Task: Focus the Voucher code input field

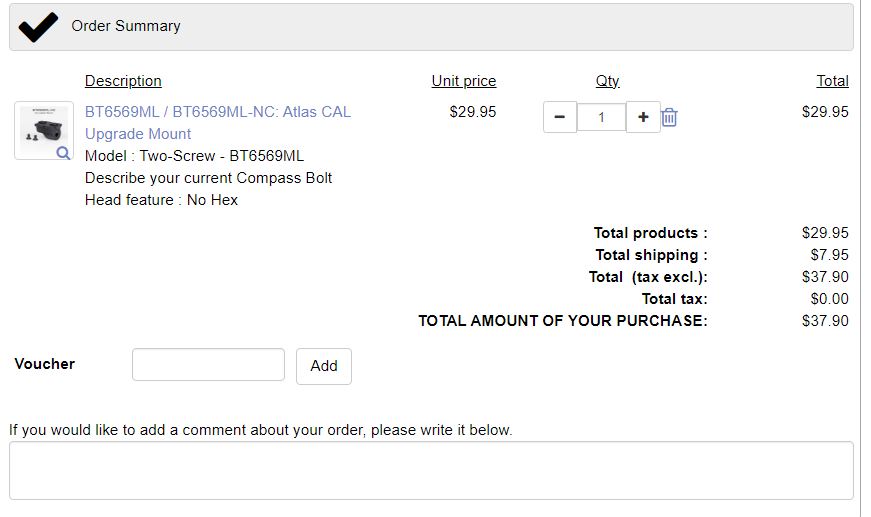Action: [x=208, y=365]
